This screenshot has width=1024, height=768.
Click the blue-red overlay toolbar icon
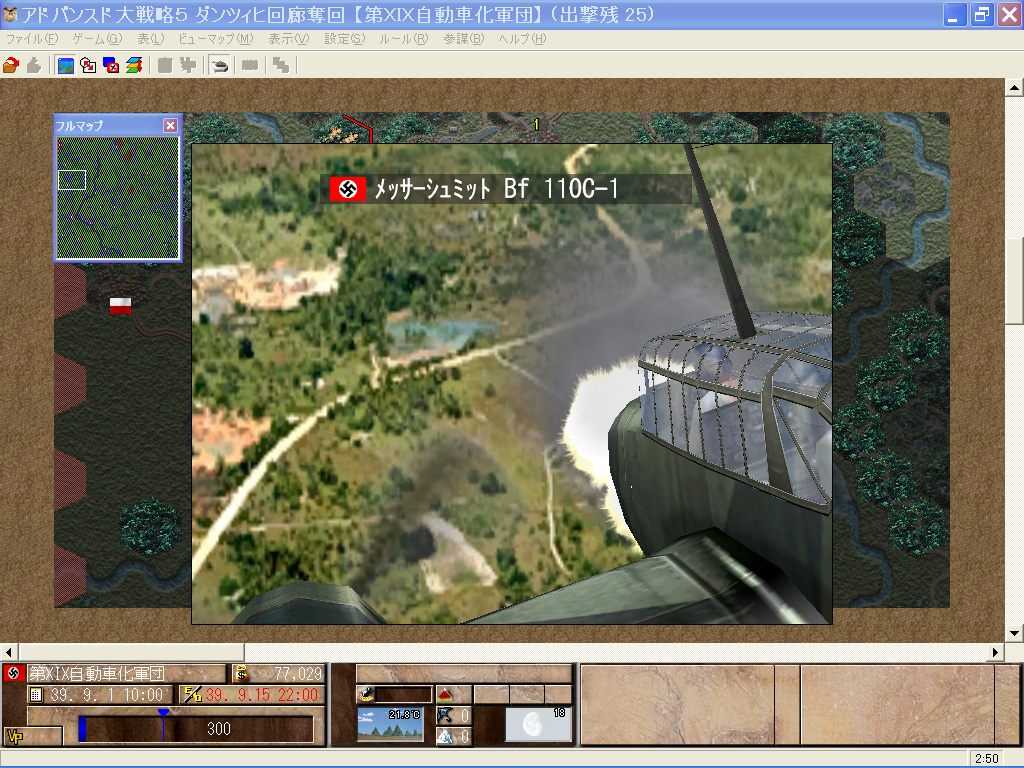point(111,66)
